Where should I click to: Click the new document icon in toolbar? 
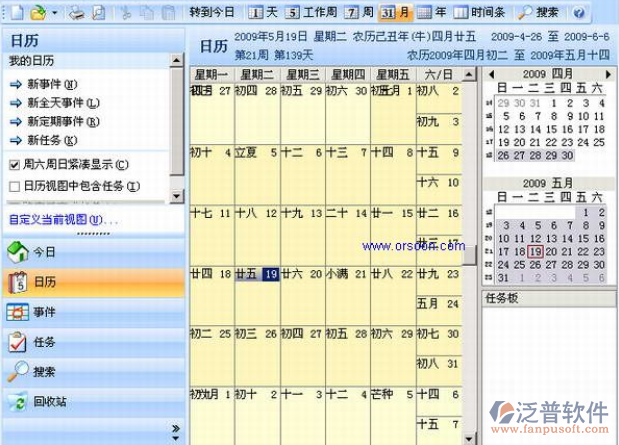pyautogui.click(x=14, y=13)
